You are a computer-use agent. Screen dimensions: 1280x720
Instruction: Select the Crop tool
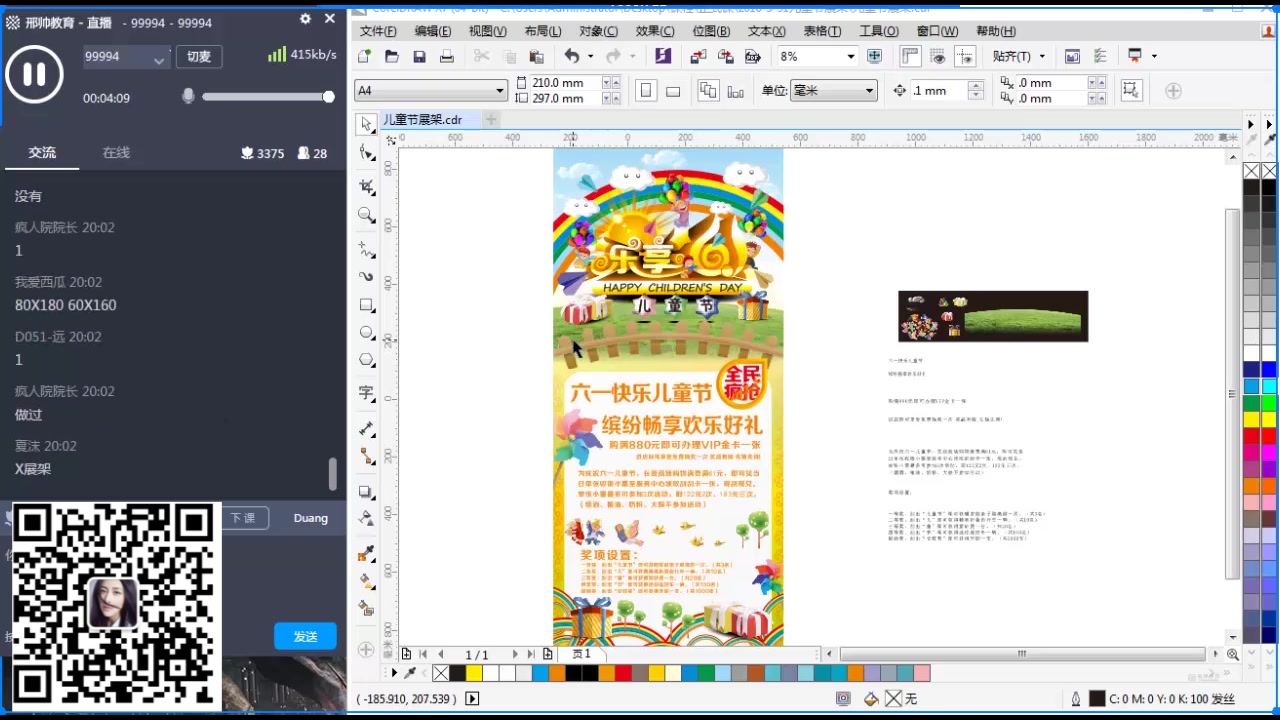[x=366, y=183]
